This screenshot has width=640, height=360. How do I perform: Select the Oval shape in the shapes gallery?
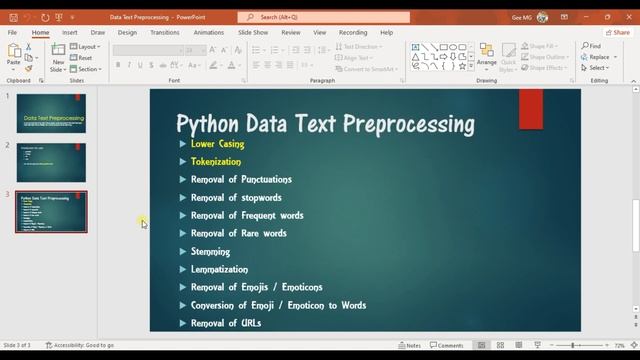453,47
